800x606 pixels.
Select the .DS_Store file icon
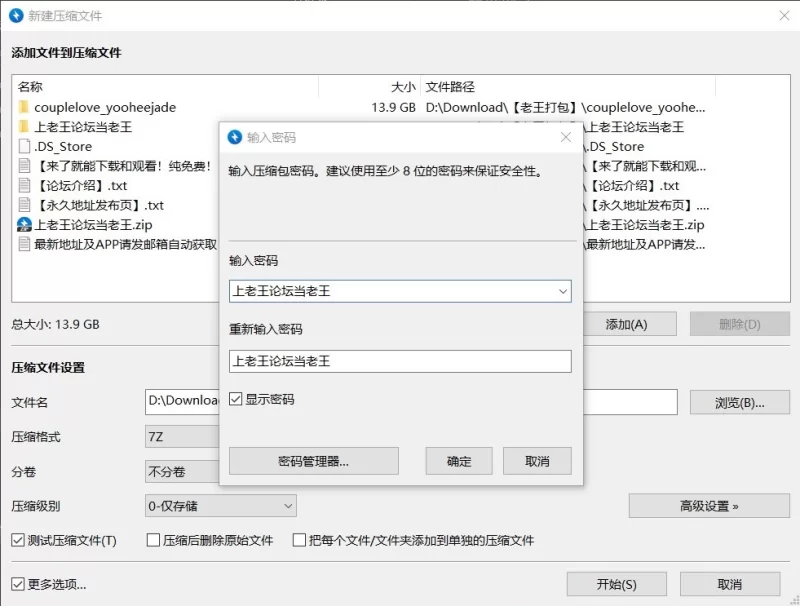(23, 146)
